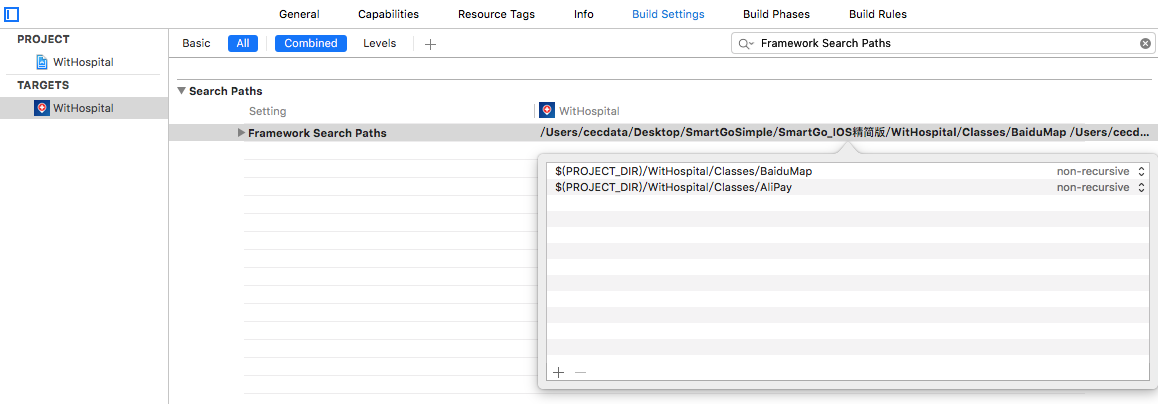Screen dimensions: 1158x404
Task: Open the Build Rules tab
Action: pos(877,14)
